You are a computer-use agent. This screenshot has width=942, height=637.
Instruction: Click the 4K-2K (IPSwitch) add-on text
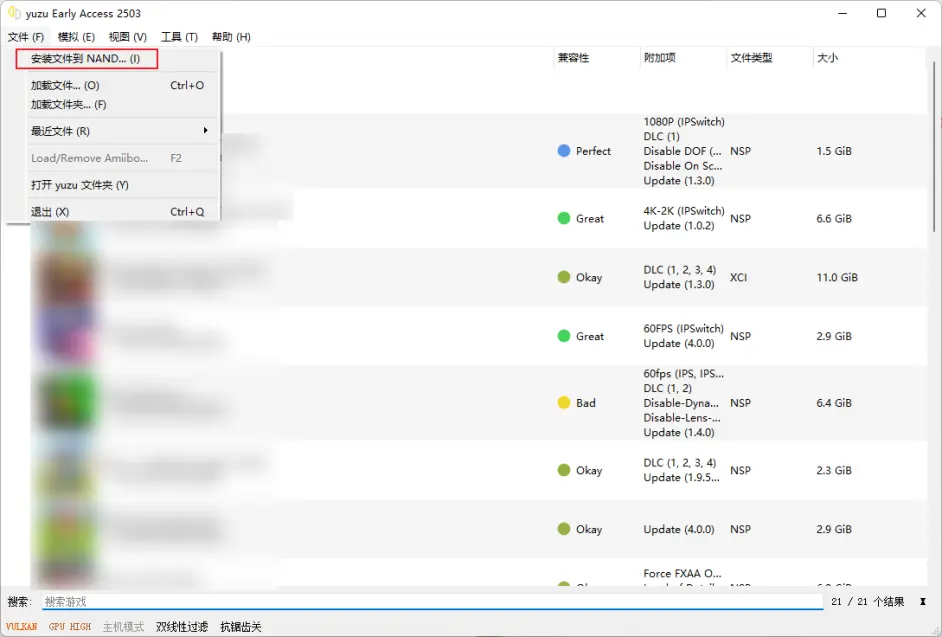point(684,211)
